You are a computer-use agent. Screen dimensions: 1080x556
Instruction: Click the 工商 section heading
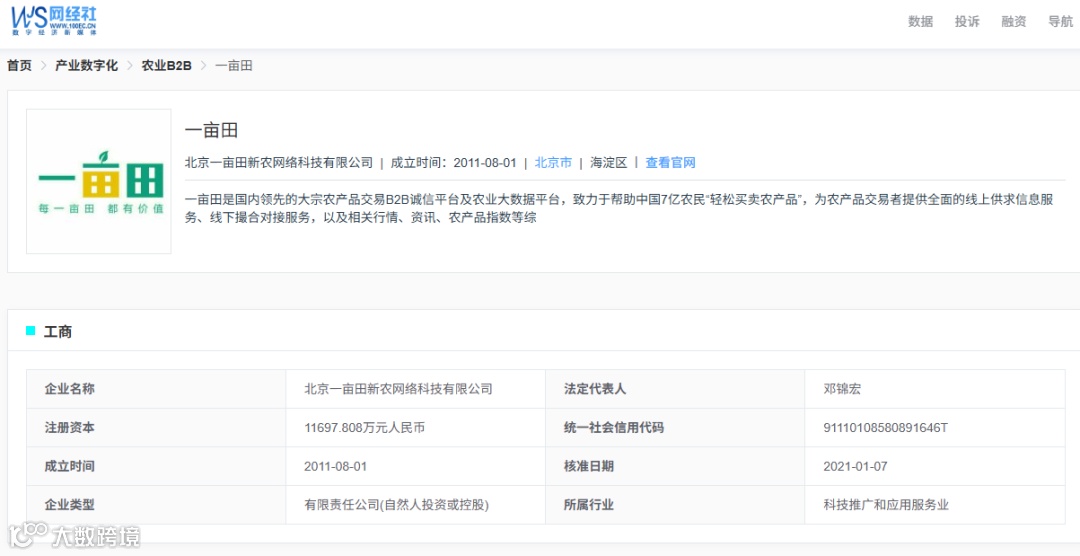[x=58, y=332]
